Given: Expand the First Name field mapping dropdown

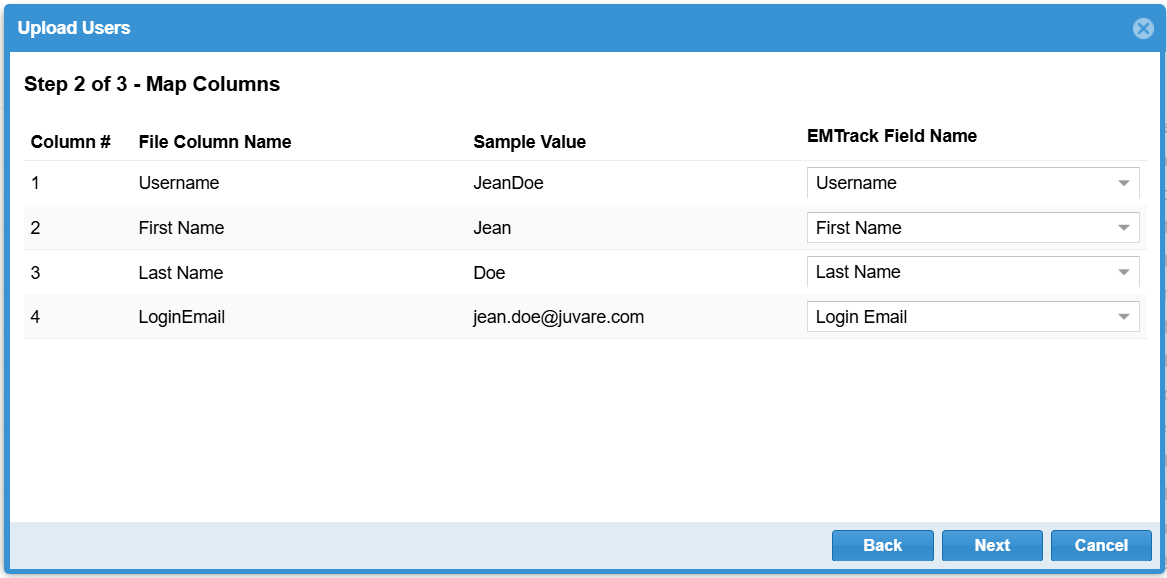Looking at the screenshot, I should (972, 228).
